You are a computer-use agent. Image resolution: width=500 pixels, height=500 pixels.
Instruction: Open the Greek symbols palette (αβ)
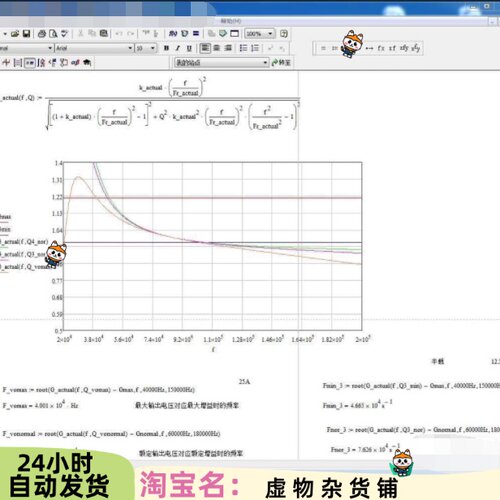[75, 63]
